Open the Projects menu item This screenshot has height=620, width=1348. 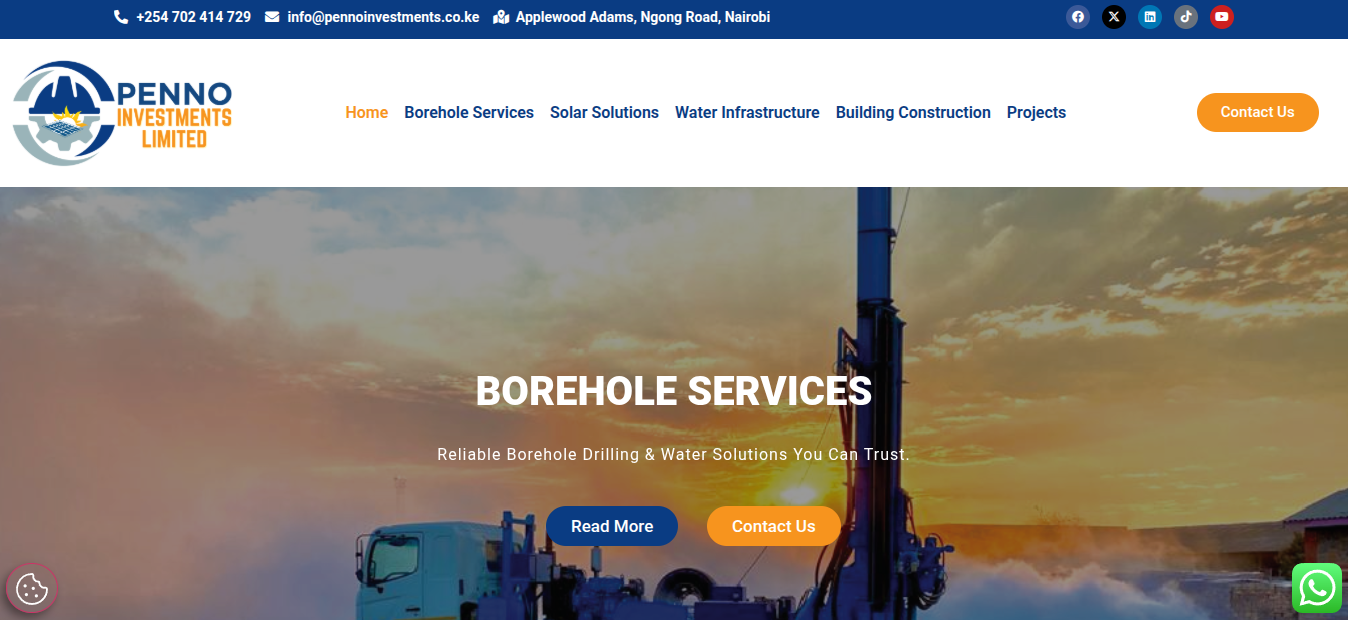[x=1036, y=113]
